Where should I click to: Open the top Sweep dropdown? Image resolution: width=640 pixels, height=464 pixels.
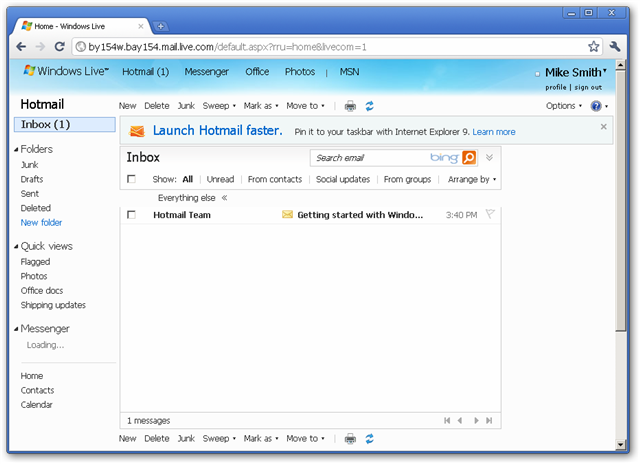(x=219, y=106)
